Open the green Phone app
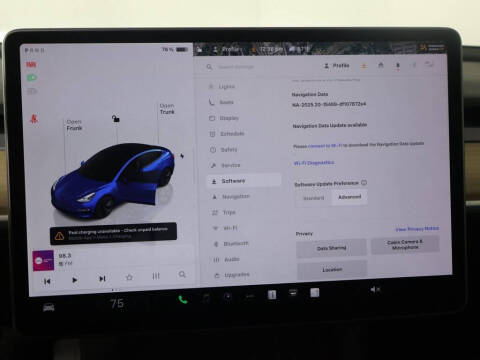Screen dimensions: 480x360 (x=182, y=300)
